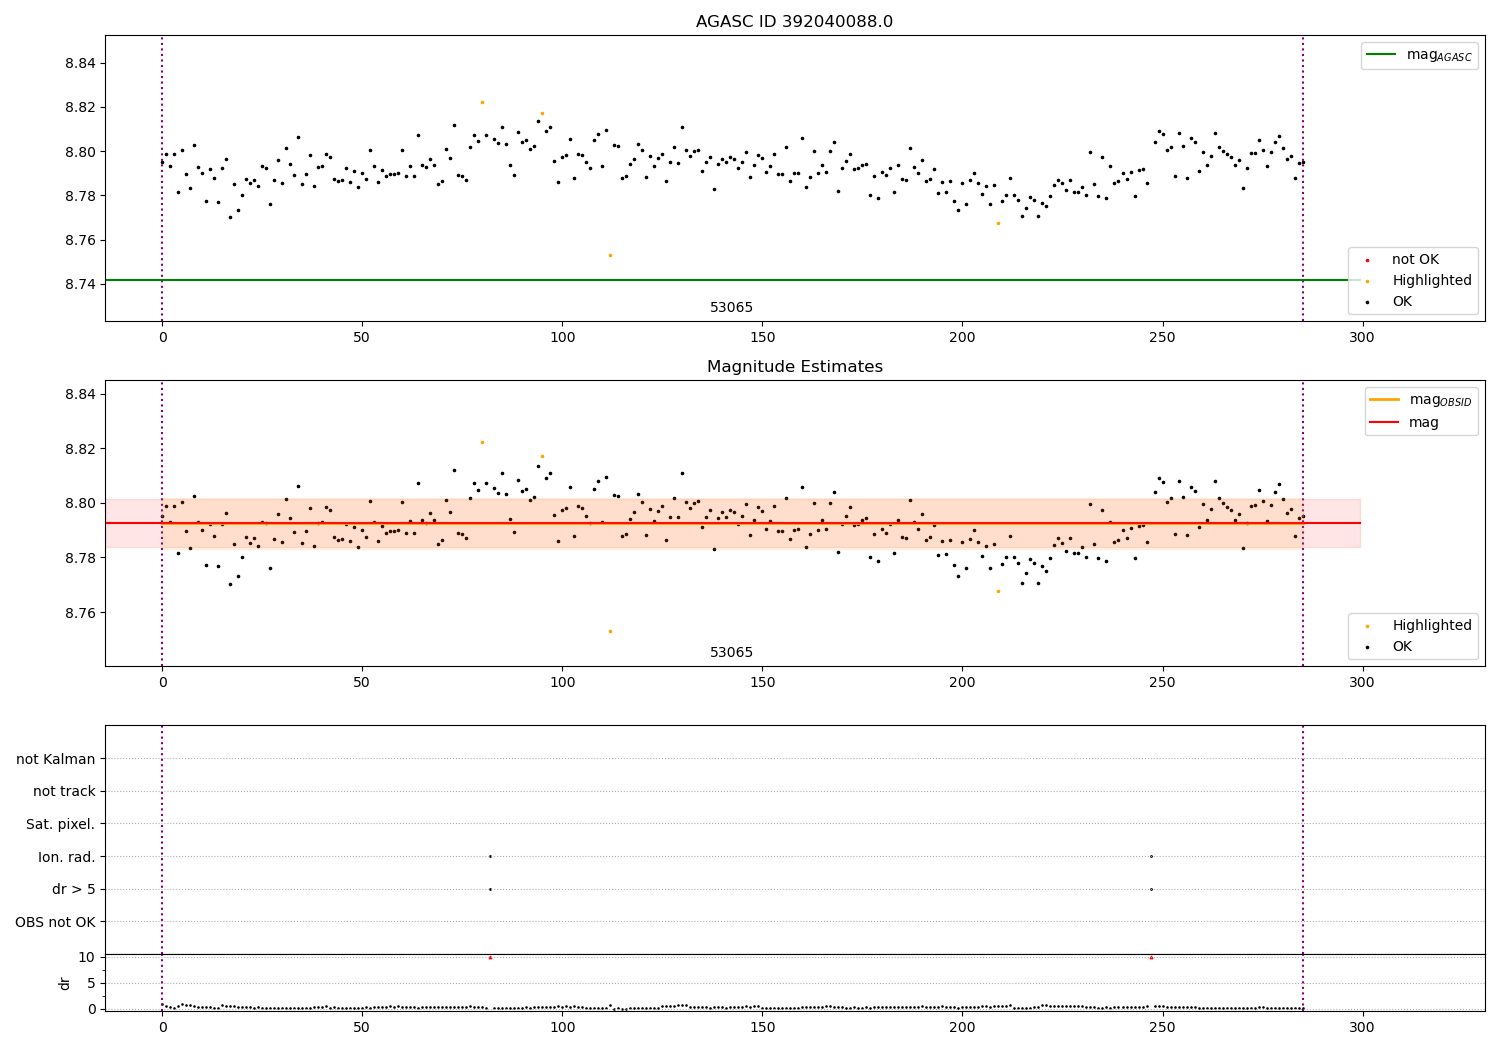Screen dimensions: 1500x1050
Task: Click the red triangle marker near x=247 in bottom plot
Action: click(1151, 958)
